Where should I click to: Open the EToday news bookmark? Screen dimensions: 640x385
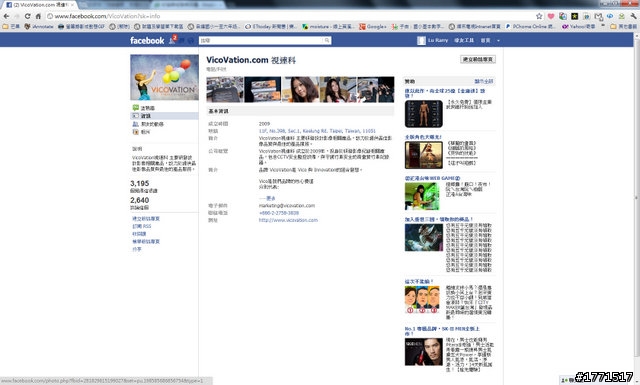[271, 26]
